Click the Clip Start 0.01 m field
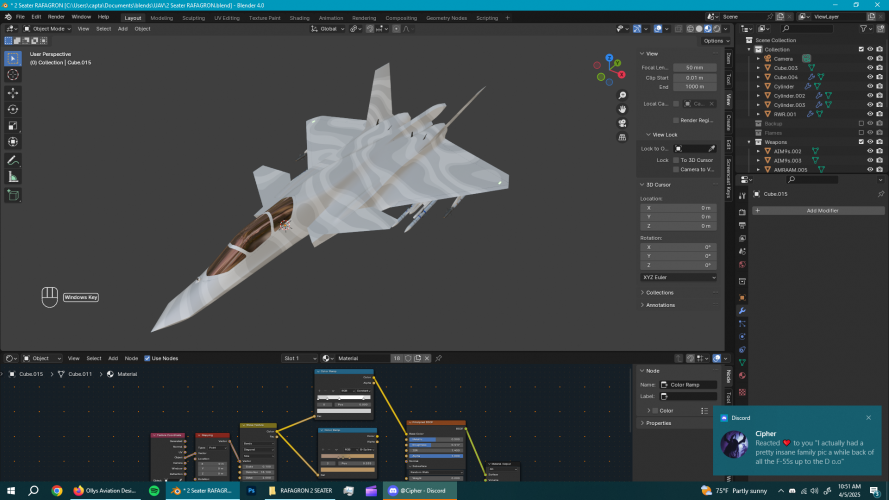 [695, 78]
